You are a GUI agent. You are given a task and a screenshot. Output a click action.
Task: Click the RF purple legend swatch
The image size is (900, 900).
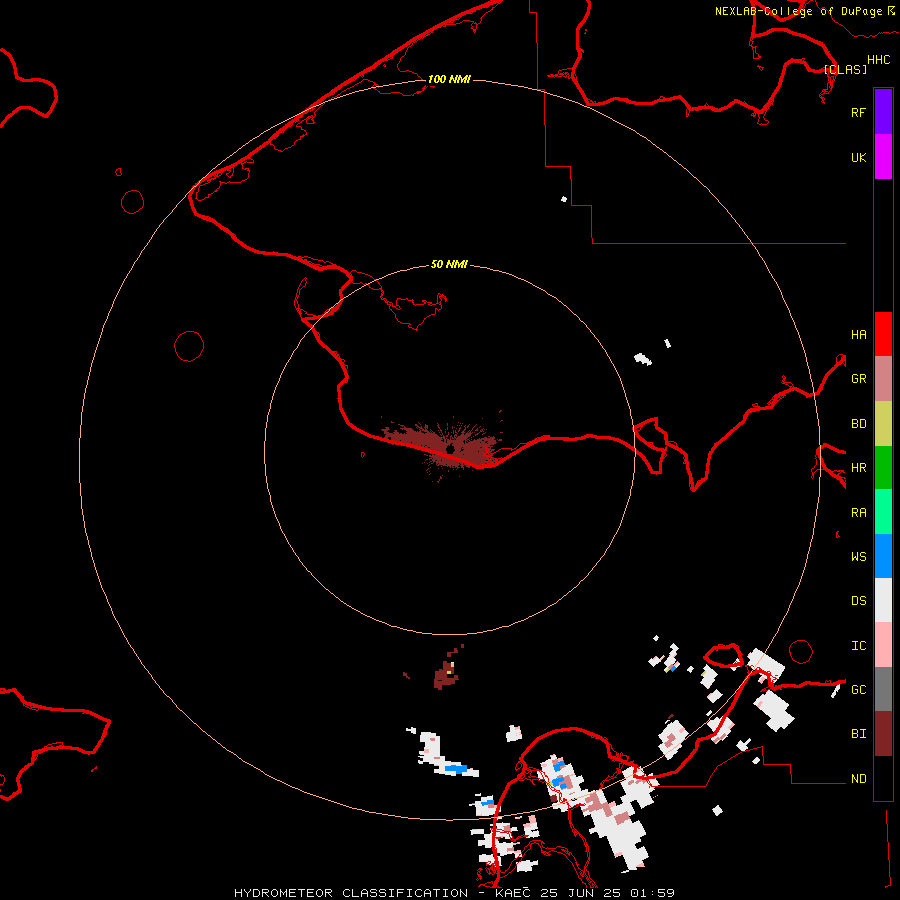click(x=883, y=112)
